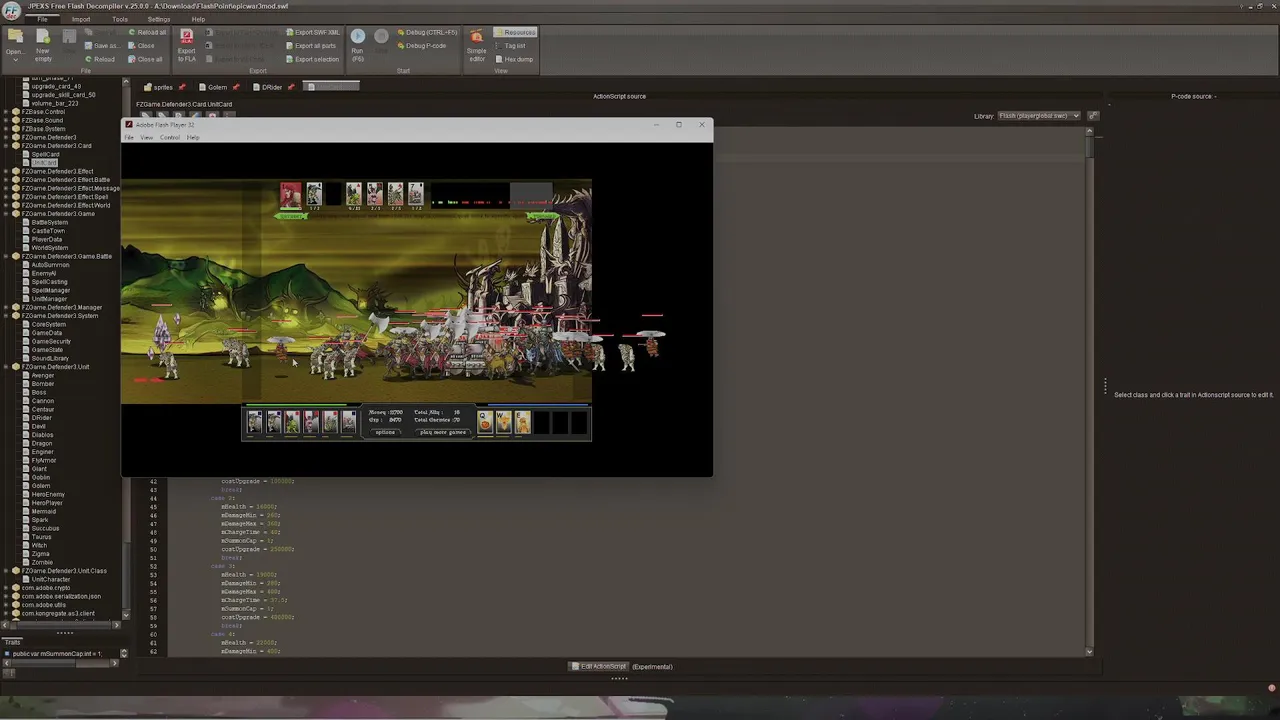Select SpellCard class in tree
The width and height of the screenshot is (1280, 720).
tap(45, 154)
